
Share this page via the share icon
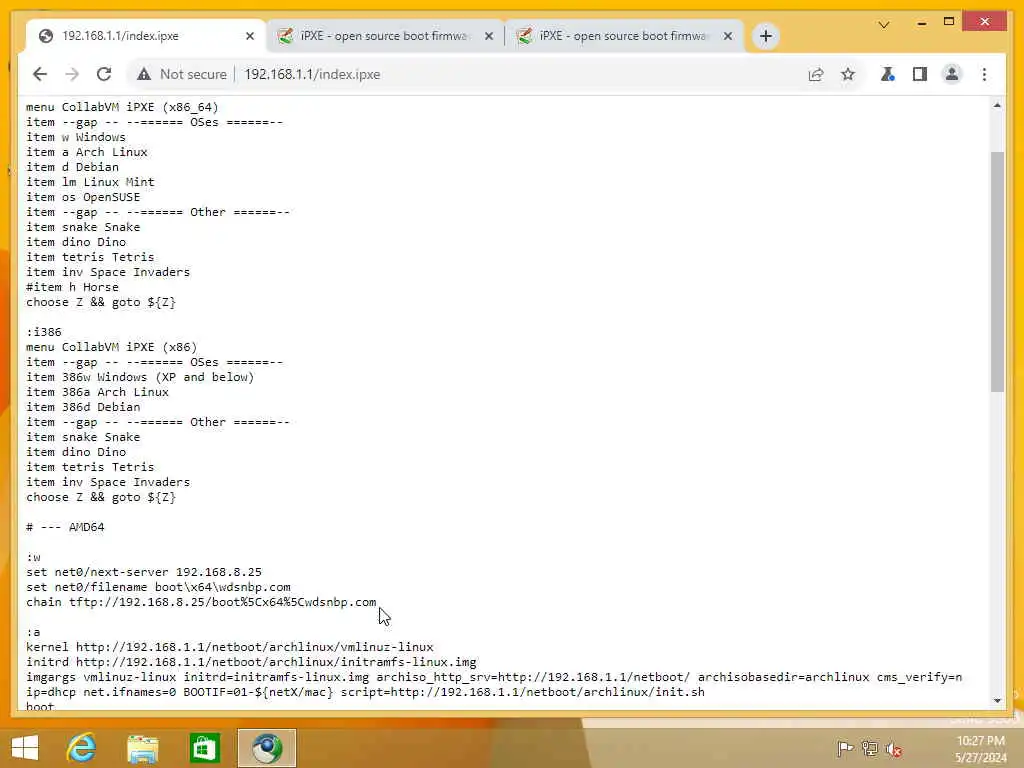click(816, 74)
